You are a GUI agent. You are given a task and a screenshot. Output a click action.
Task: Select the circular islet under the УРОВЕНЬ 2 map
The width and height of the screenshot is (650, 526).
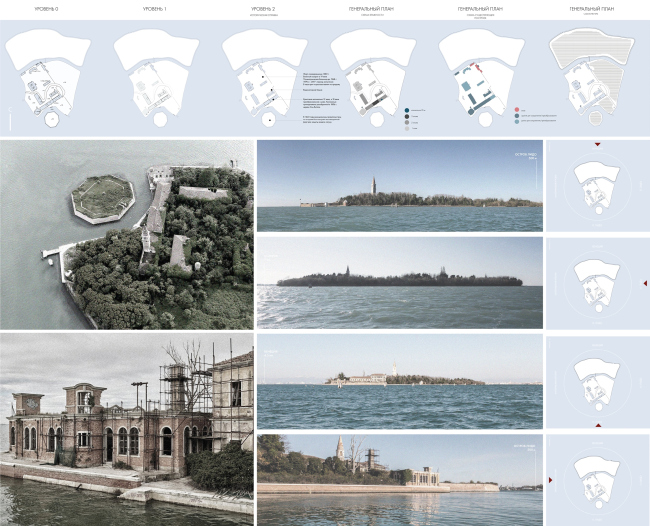266,120
